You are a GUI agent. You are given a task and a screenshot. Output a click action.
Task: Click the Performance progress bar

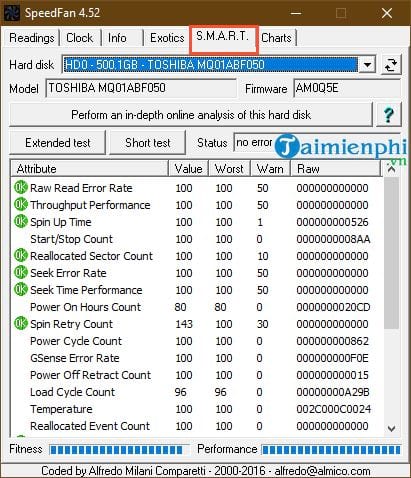[x=331, y=450]
